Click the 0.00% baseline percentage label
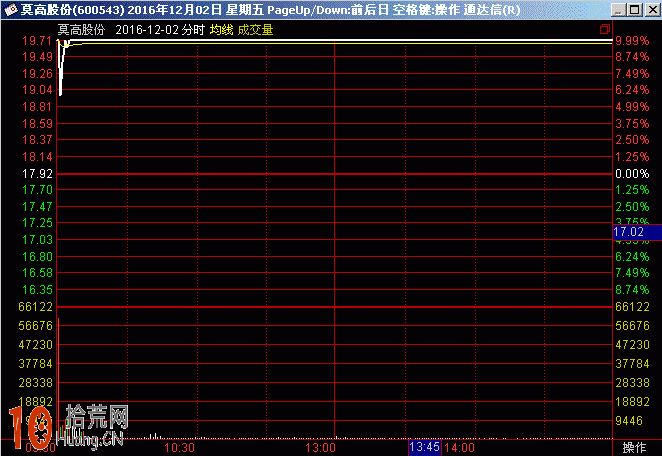The width and height of the screenshot is (662, 456). pyautogui.click(x=632, y=173)
